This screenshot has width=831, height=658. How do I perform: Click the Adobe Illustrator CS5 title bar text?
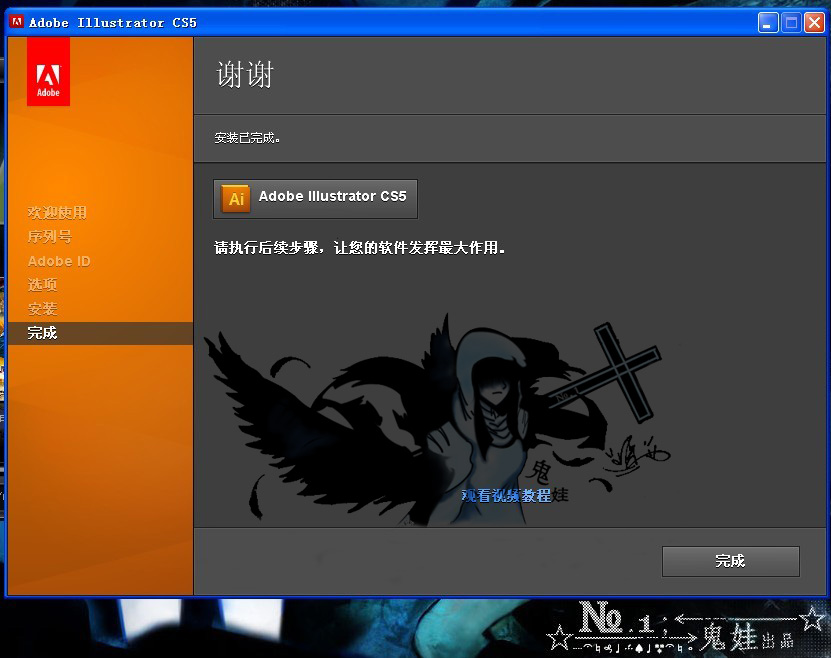point(113,23)
